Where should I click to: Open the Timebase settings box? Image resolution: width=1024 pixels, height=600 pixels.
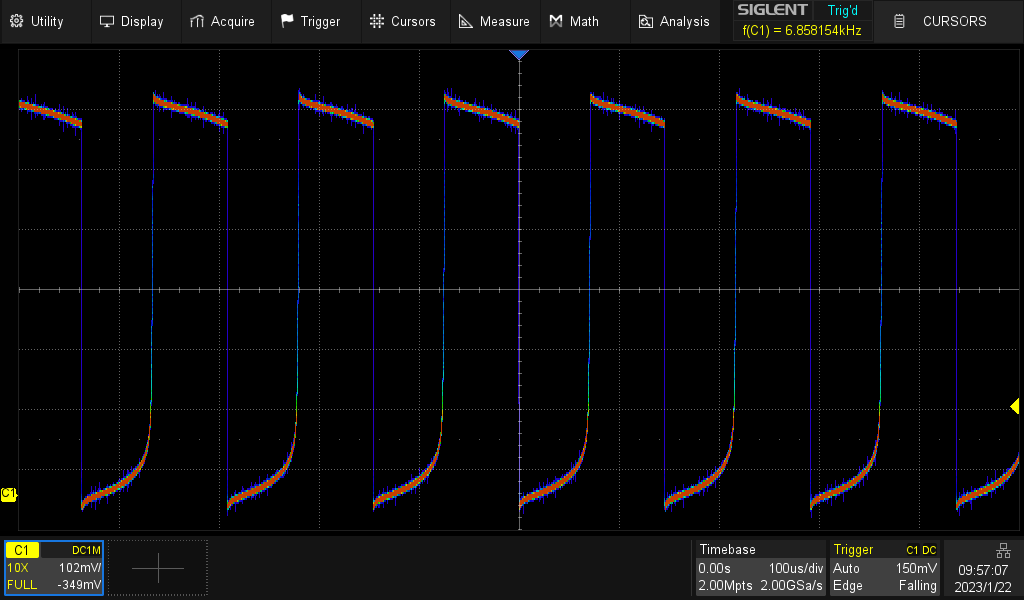tap(761, 567)
